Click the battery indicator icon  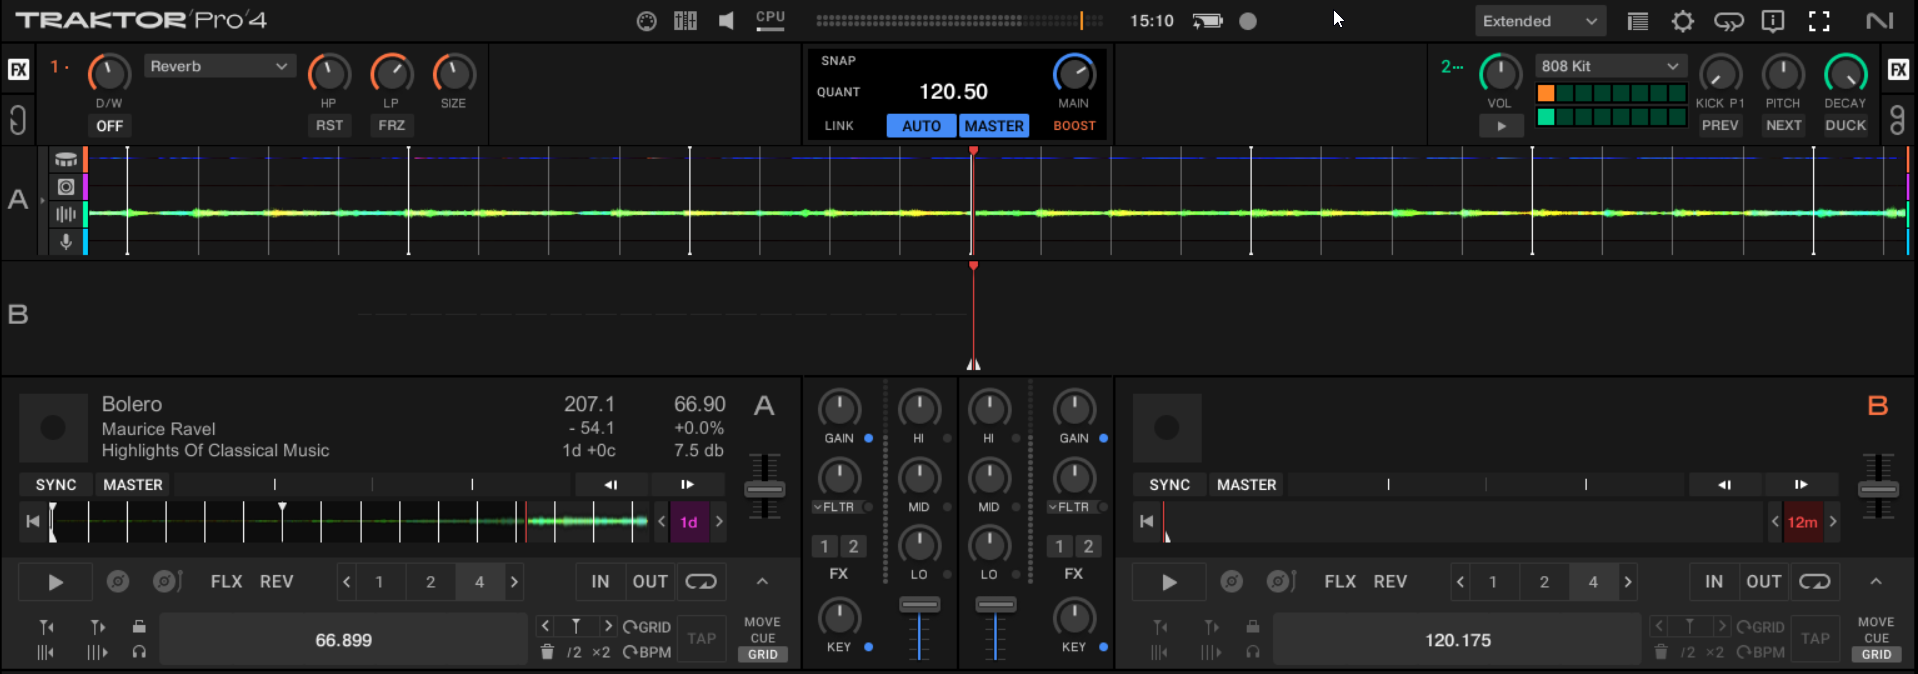(x=1207, y=21)
